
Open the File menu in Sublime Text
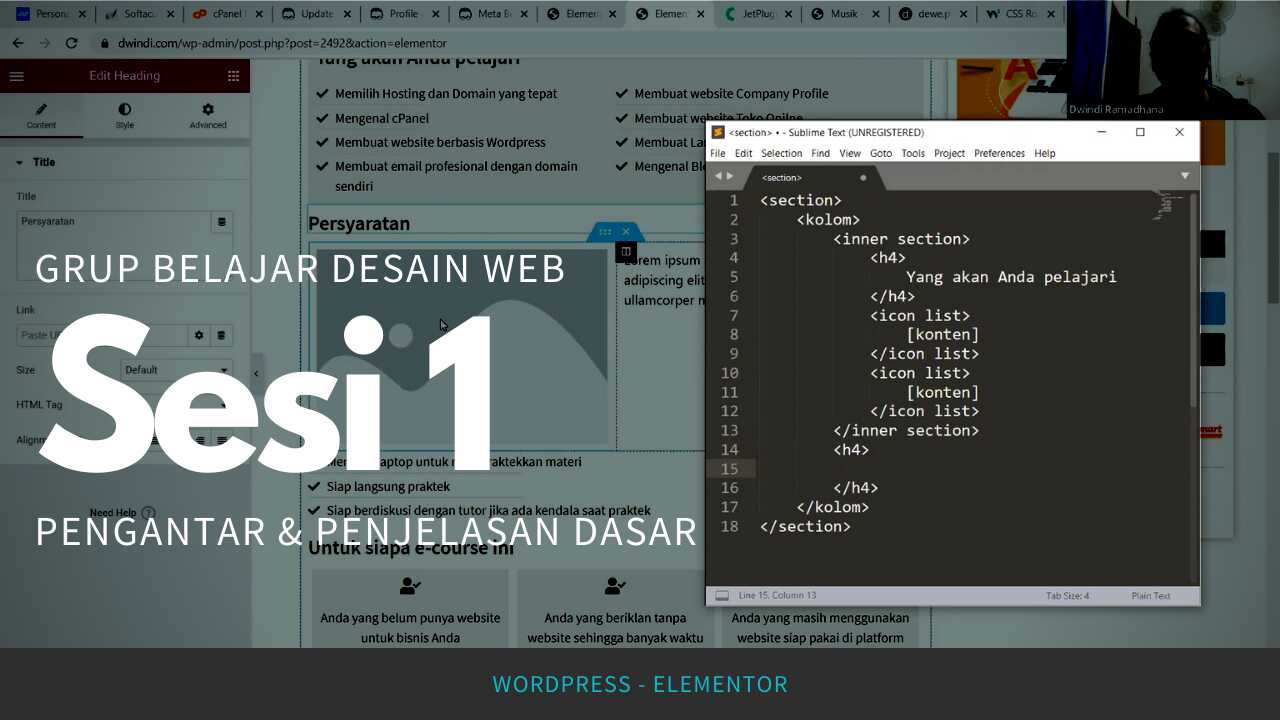click(x=718, y=153)
